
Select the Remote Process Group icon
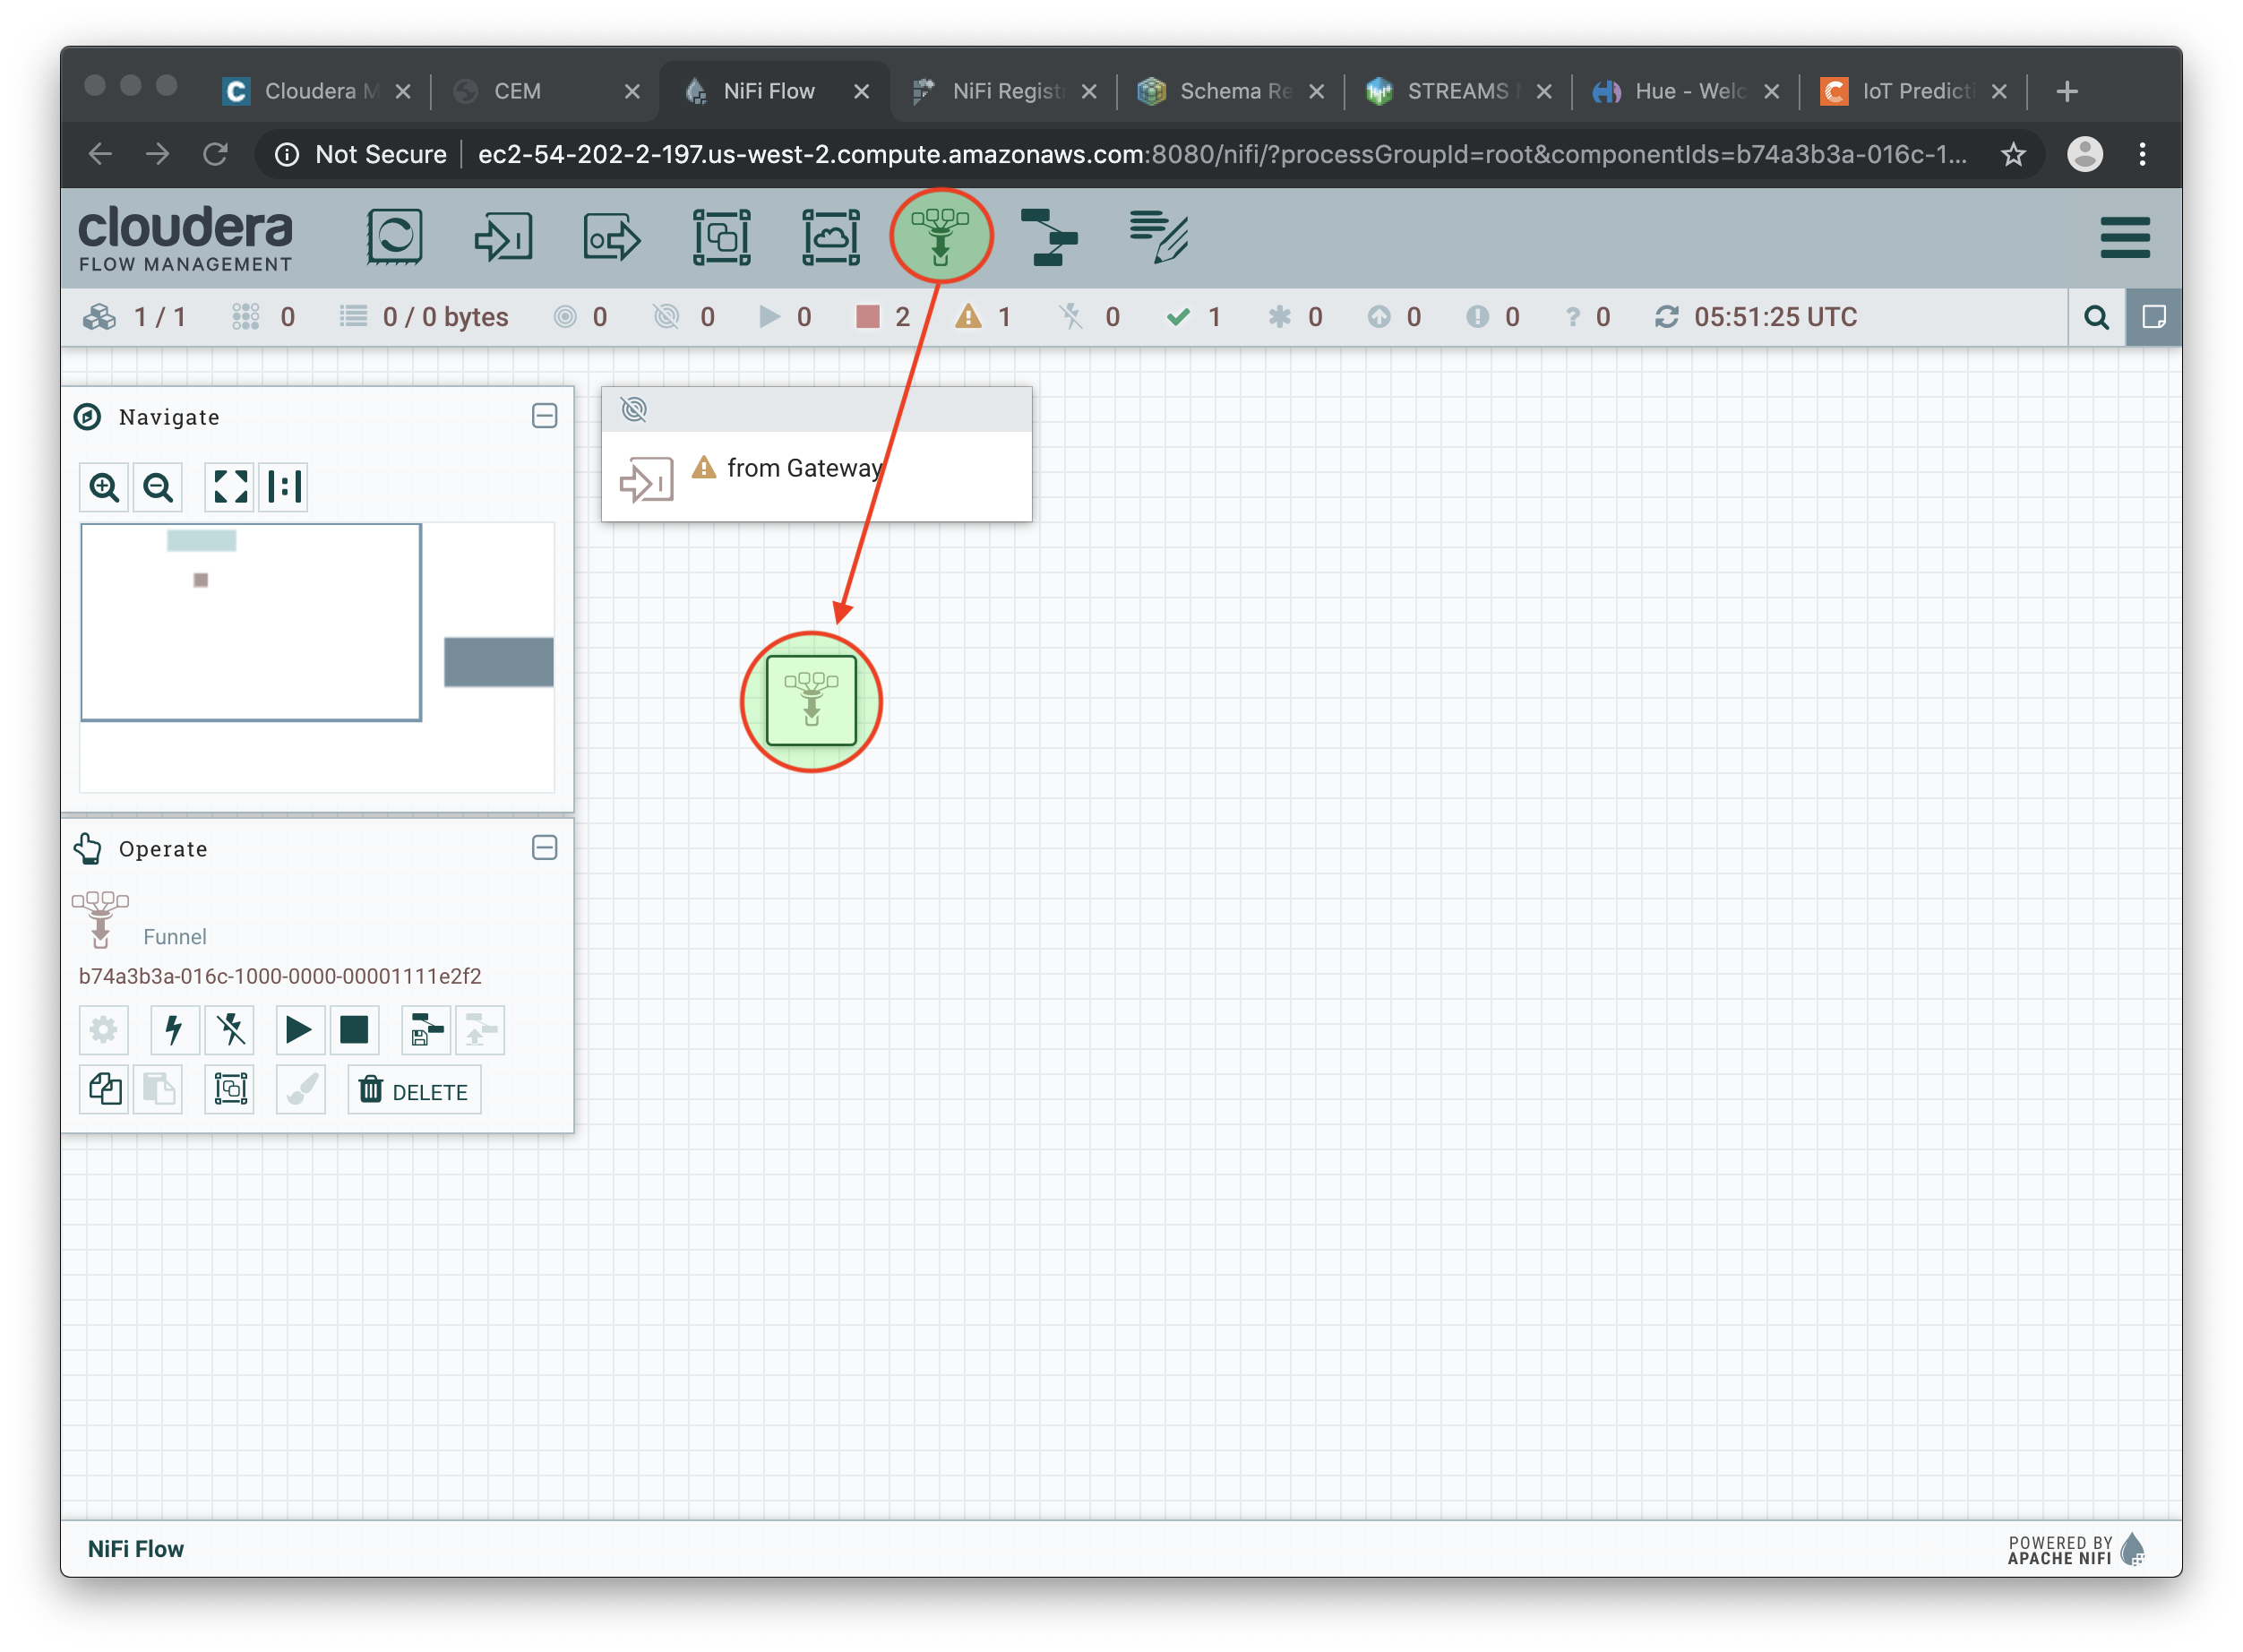831,237
